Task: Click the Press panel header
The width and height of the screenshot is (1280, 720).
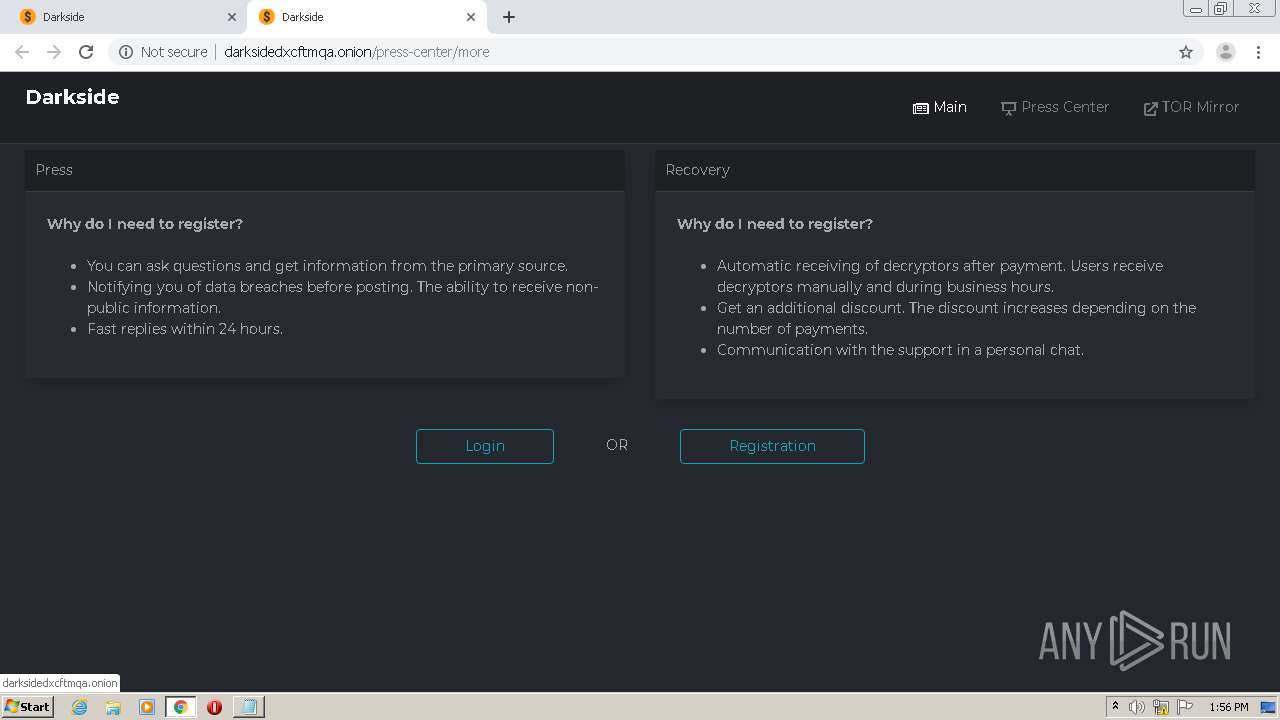Action: [325, 170]
